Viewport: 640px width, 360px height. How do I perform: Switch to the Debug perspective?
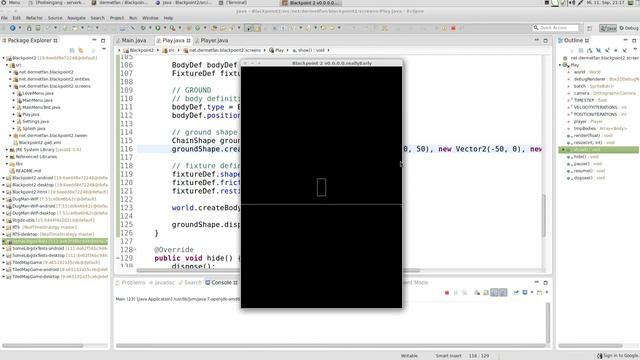click(x=629, y=28)
